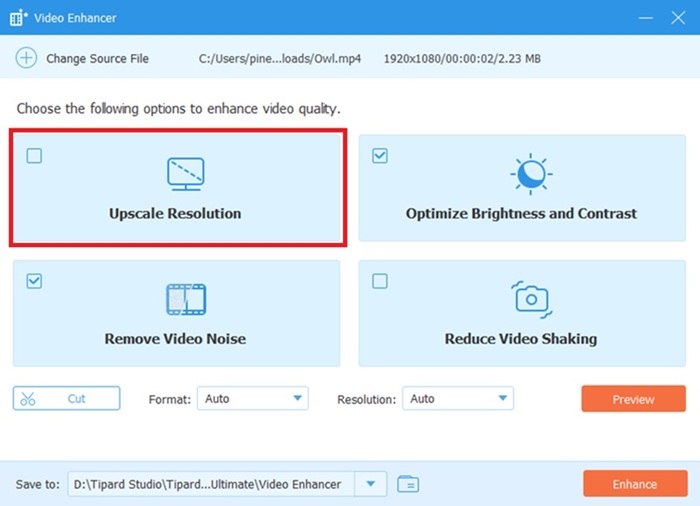This screenshot has height=506, width=700.
Task: Click the Optimize Brightness and Contrast sun icon
Action: pyautogui.click(x=529, y=175)
